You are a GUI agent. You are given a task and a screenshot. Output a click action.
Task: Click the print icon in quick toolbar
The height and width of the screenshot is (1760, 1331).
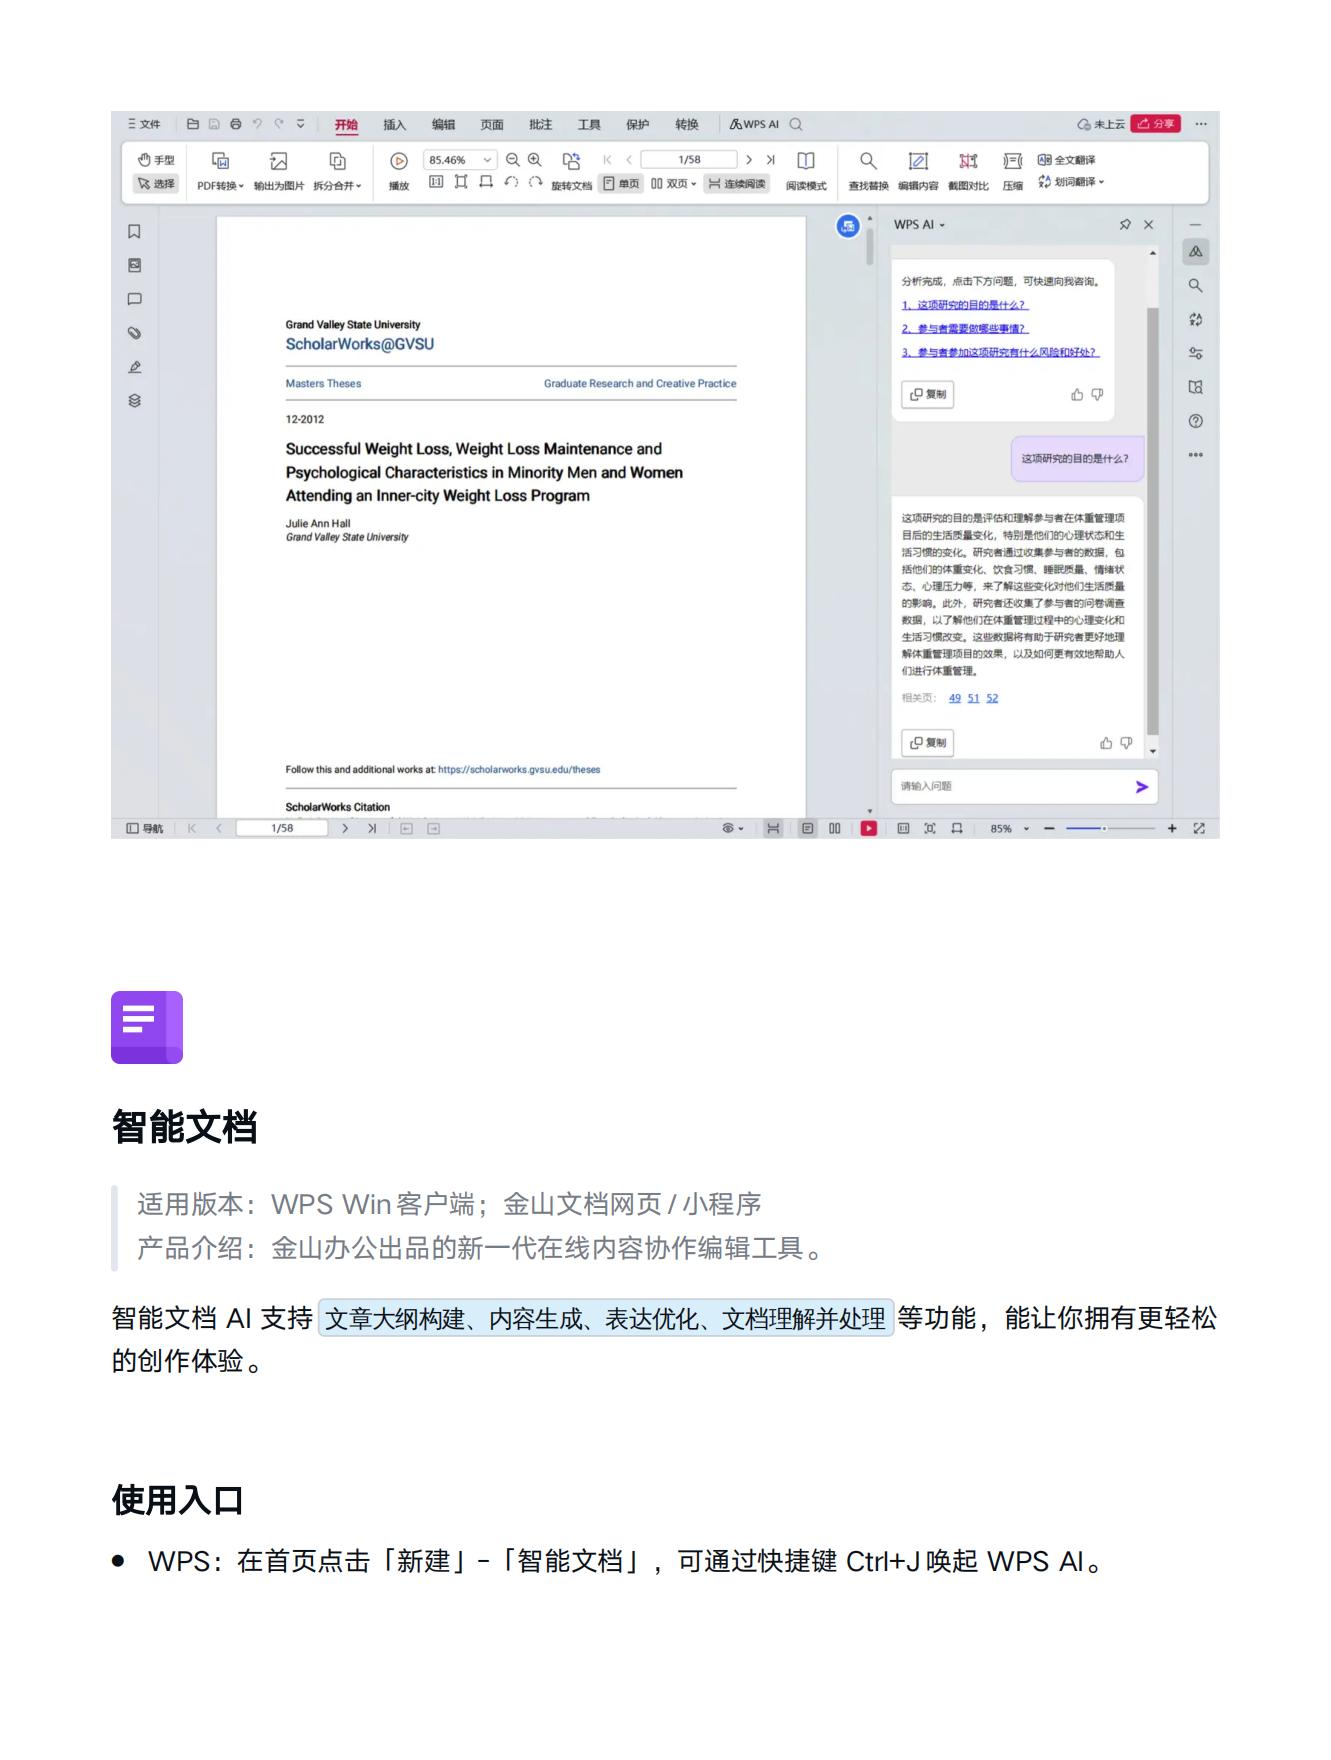point(236,124)
